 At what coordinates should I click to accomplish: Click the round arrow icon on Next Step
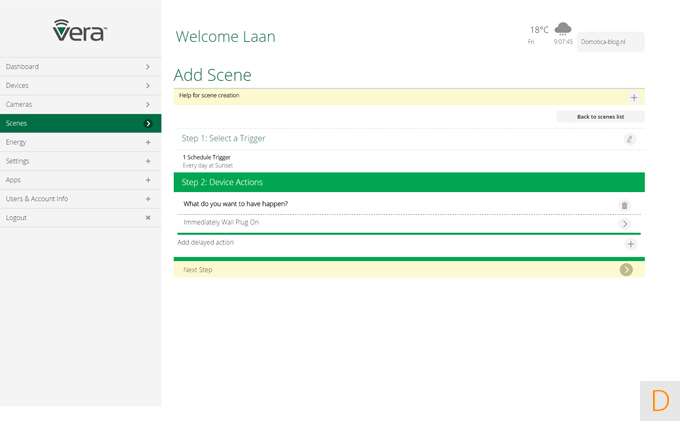tap(626, 270)
